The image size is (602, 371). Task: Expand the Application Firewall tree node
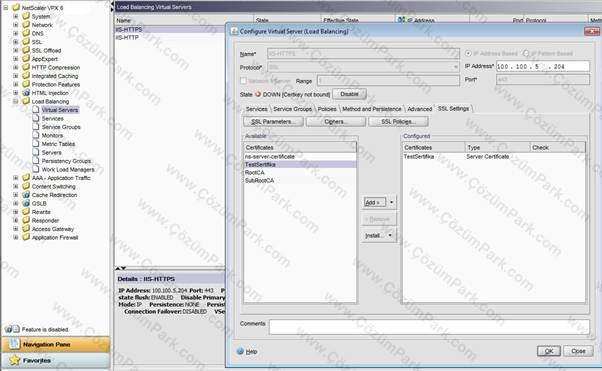click(15, 237)
